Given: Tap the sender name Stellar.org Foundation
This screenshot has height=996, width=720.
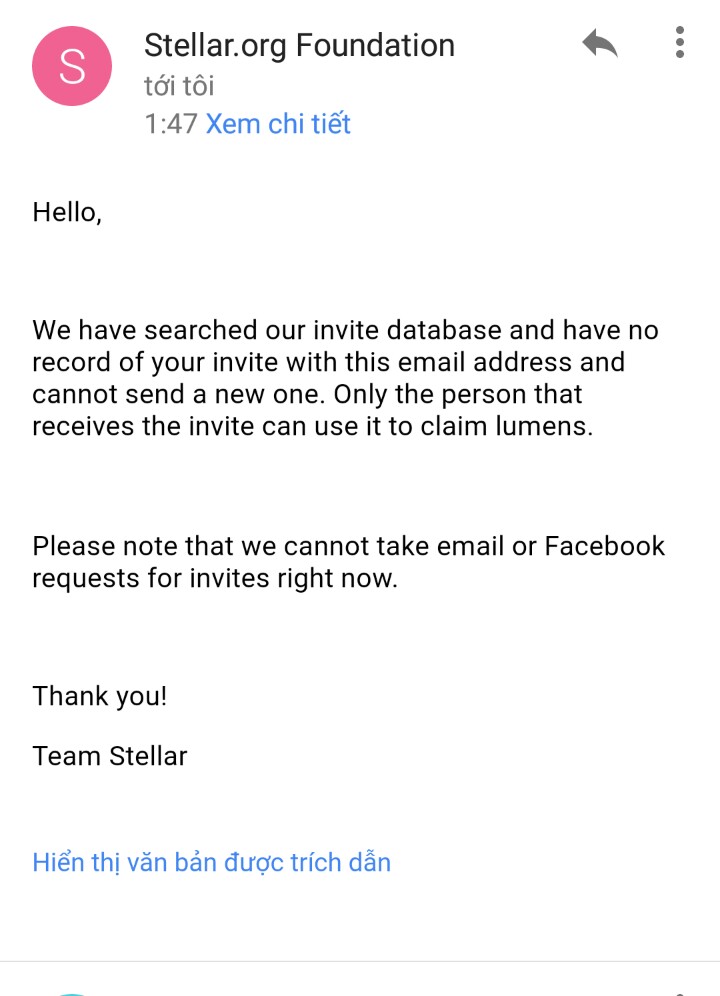Looking at the screenshot, I should pos(299,45).
